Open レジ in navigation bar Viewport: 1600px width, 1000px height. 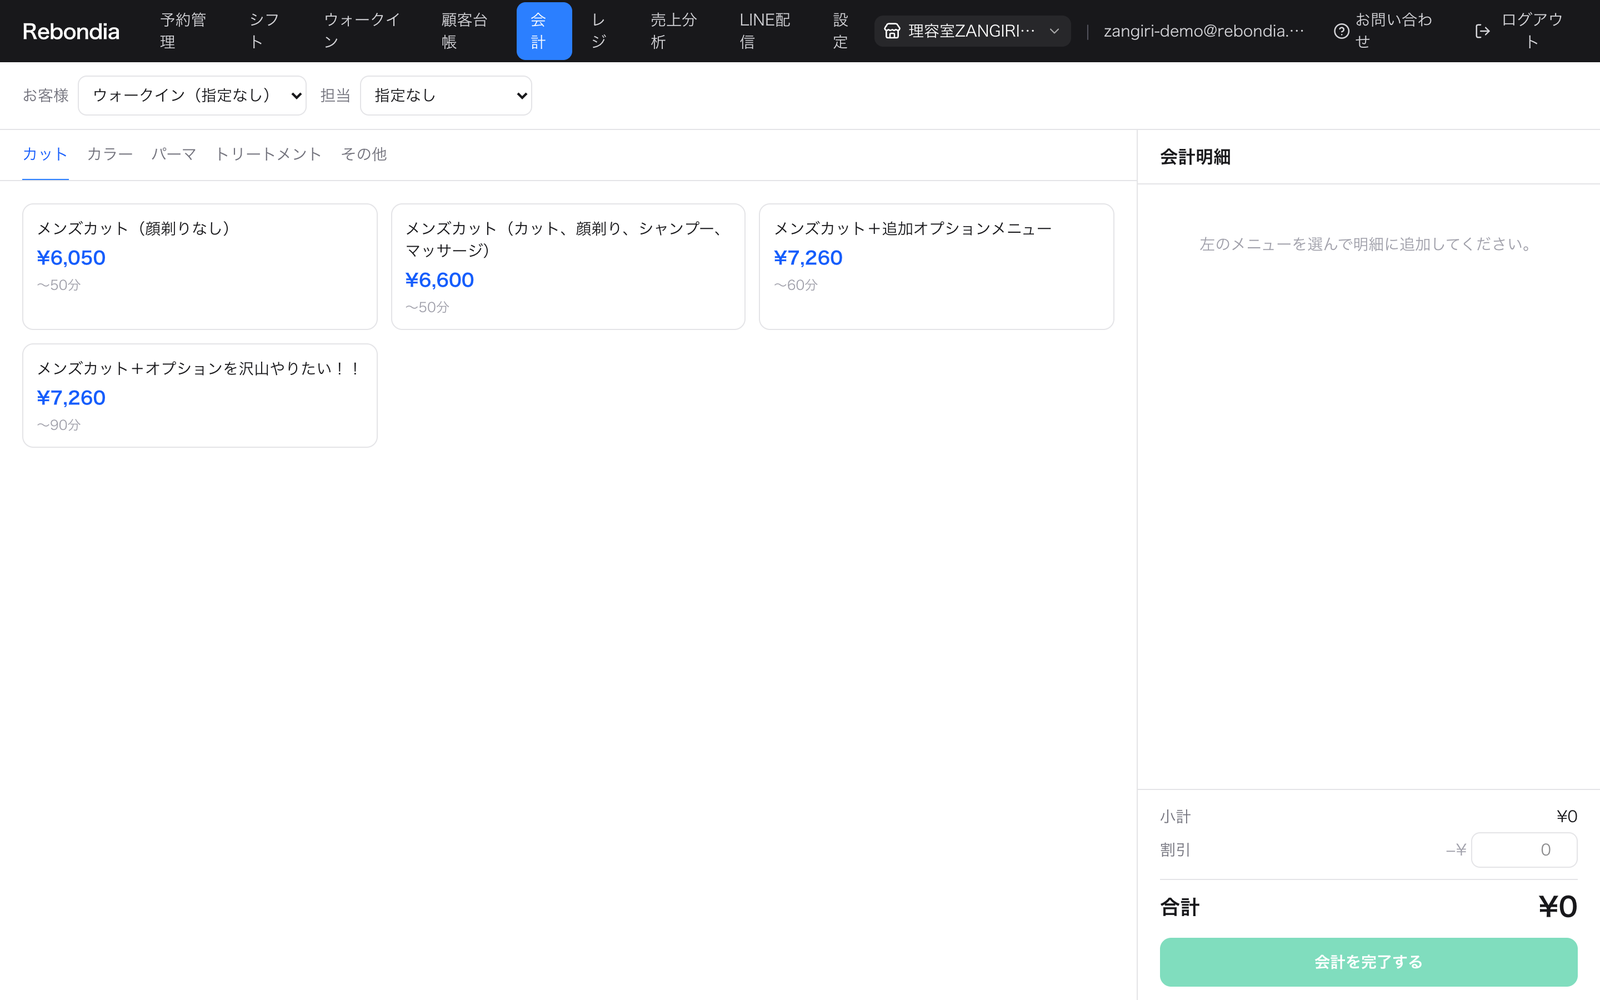point(599,31)
